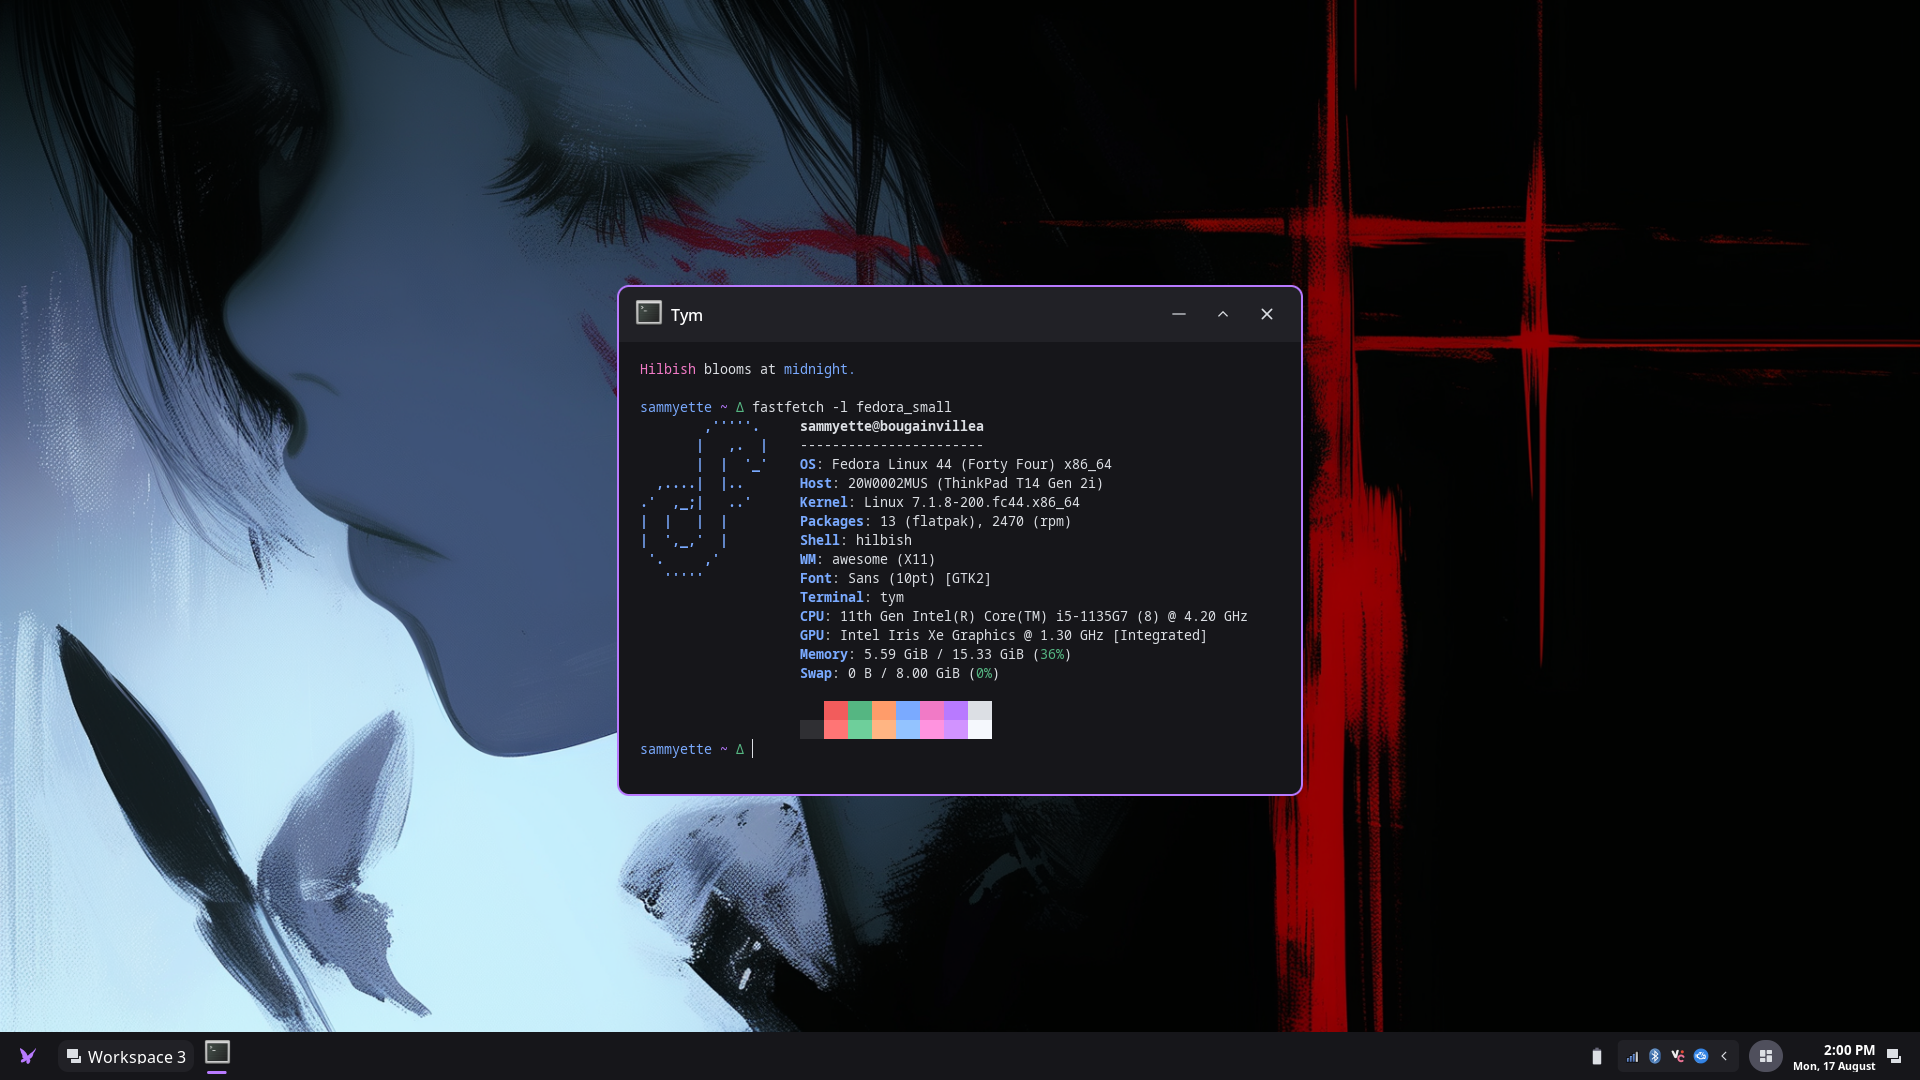The width and height of the screenshot is (1920, 1080).
Task: Click the Packages line showing 2470 (rpm)
Action: pos(936,521)
